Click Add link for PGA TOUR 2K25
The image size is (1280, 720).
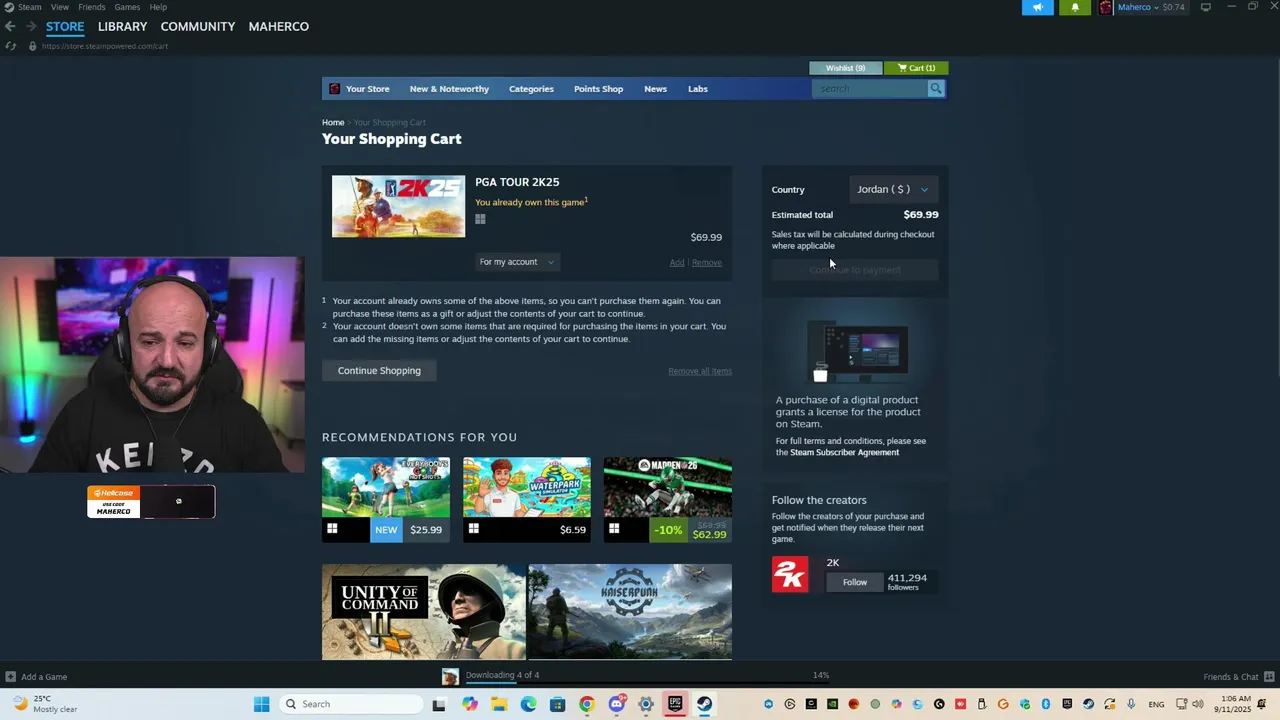pos(677,263)
